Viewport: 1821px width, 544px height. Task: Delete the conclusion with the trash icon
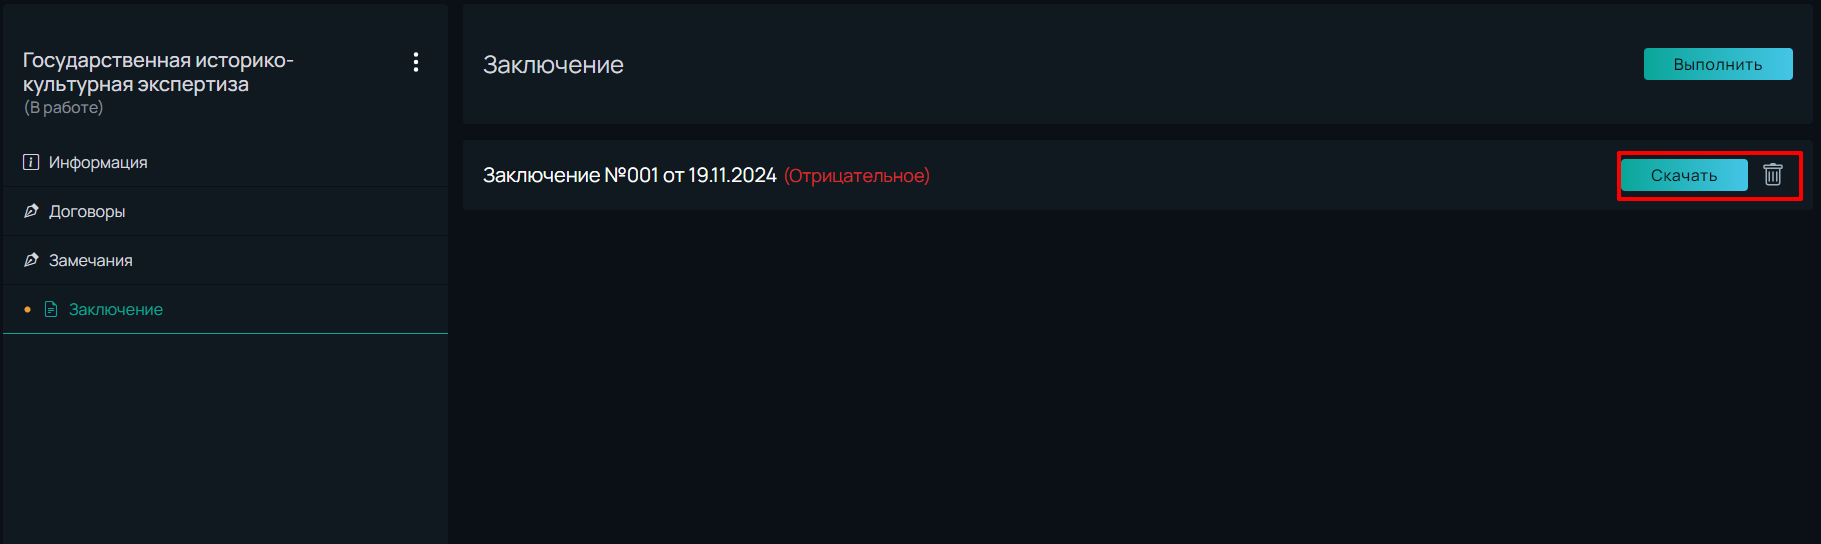(1773, 174)
